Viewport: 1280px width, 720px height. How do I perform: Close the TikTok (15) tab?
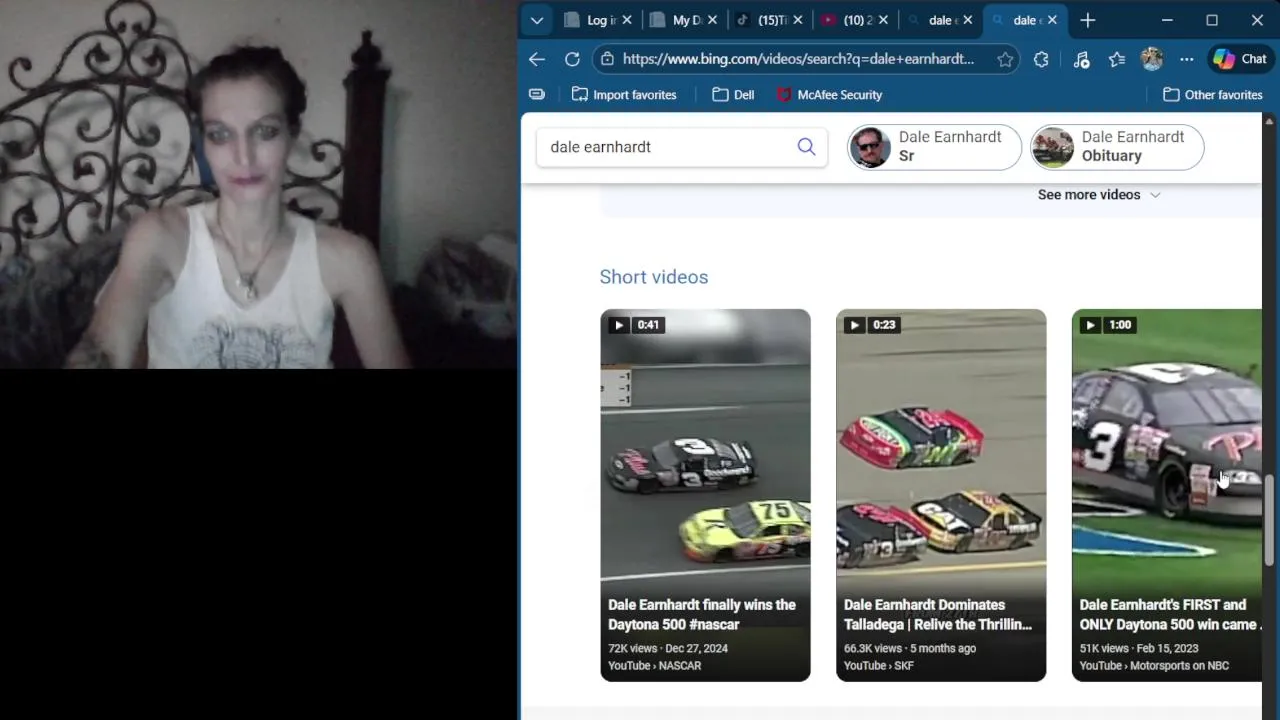798,20
